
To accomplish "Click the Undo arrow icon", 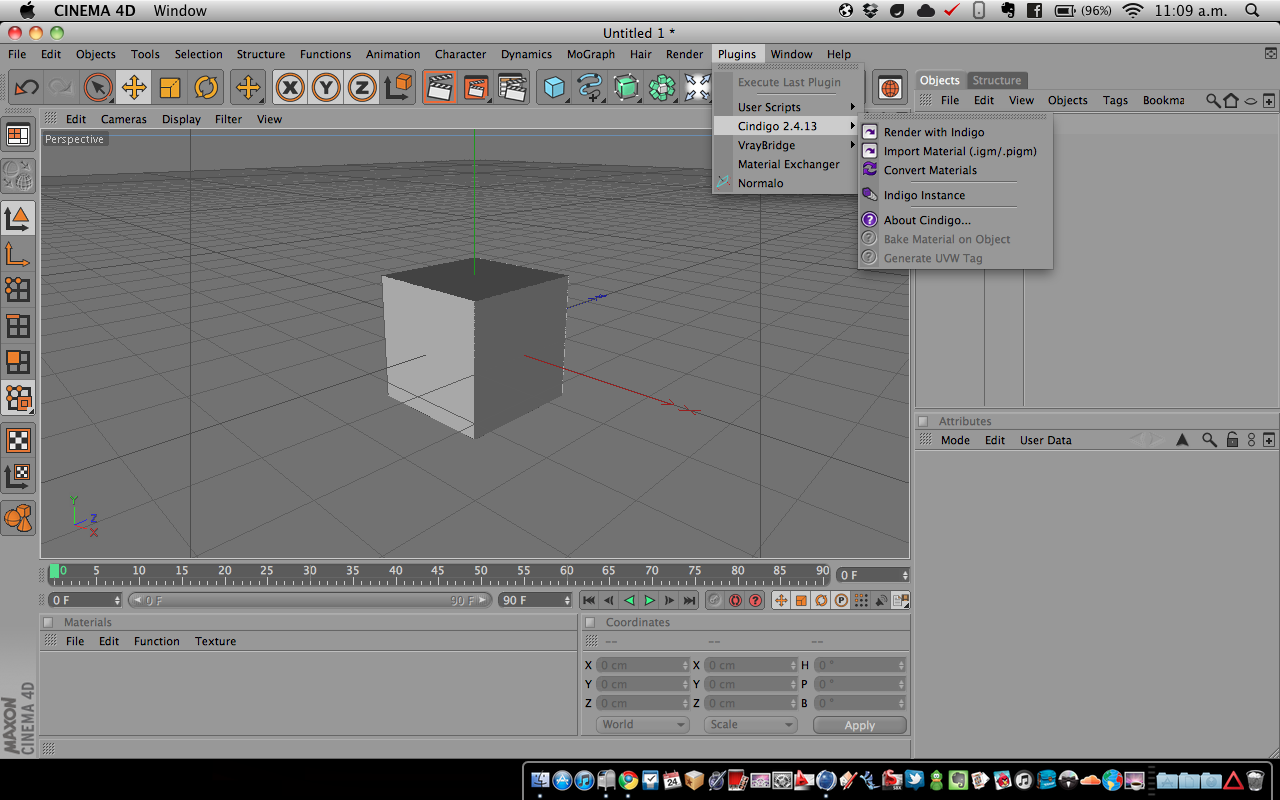I will [x=26, y=88].
